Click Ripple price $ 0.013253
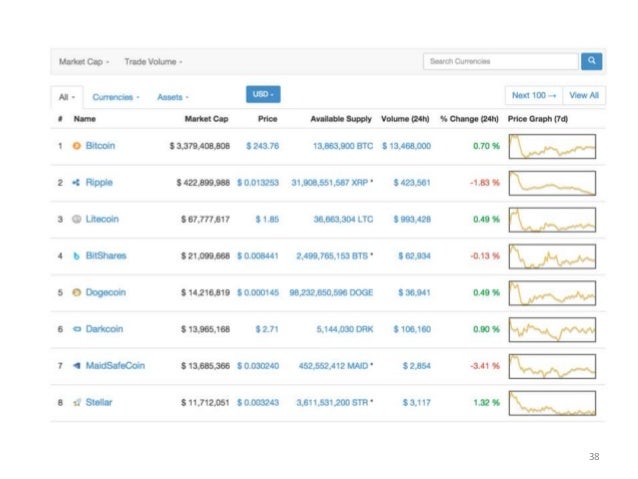This screenshot has width=638, height=479. 258,182
